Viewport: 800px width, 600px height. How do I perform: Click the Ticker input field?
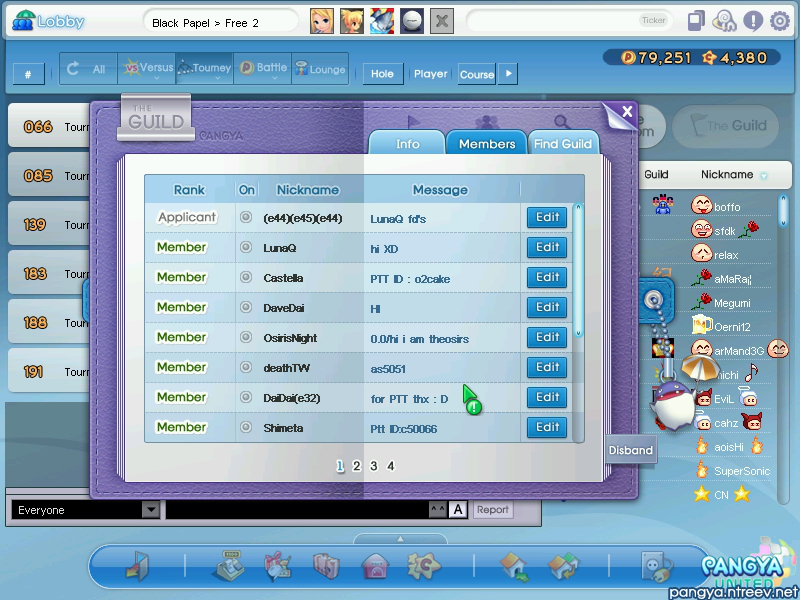coord(569,21)
